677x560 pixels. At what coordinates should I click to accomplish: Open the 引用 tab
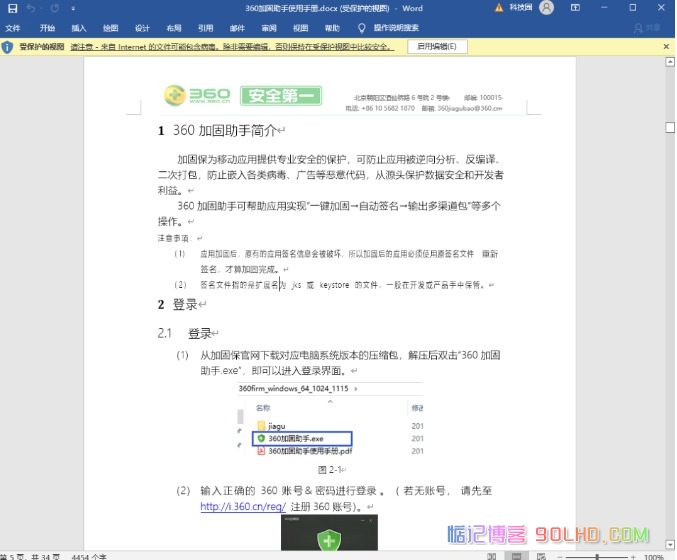coord(206,28)
